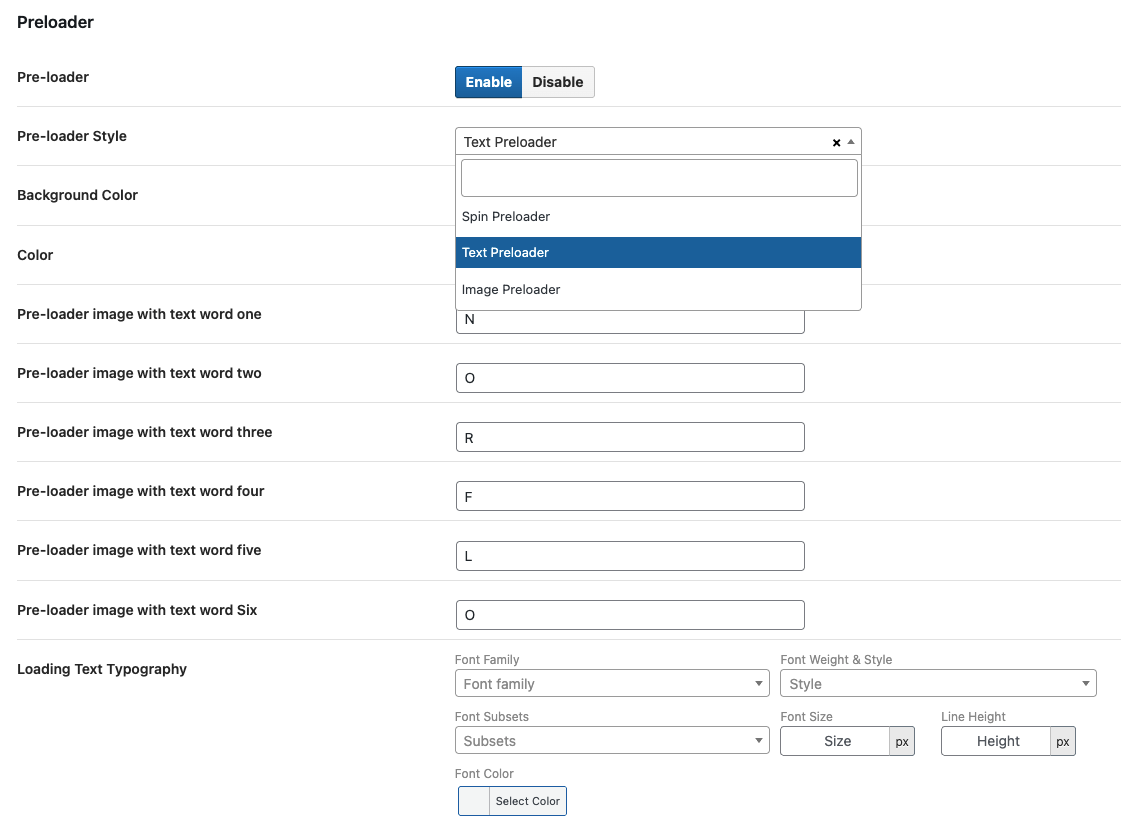Click the Font Size input field
The height and width of the screenshot is (830, 1121).
[835, 741]
